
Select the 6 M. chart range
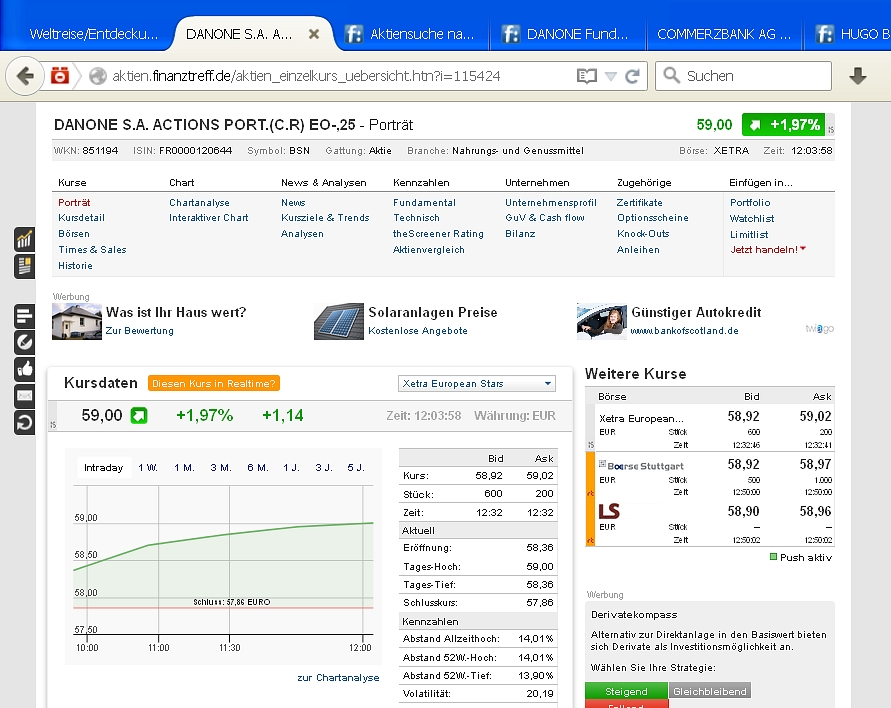[x=257, y=468]
